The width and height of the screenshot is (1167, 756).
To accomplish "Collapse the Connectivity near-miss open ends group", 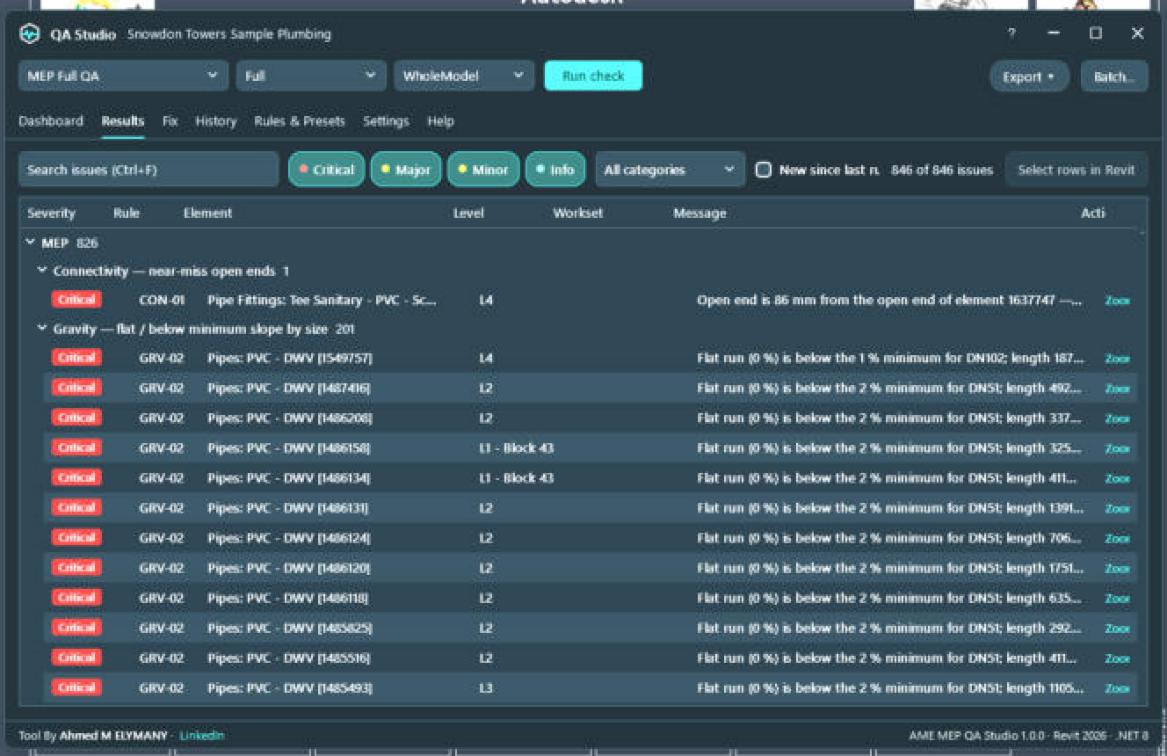I will pos(42,271).
